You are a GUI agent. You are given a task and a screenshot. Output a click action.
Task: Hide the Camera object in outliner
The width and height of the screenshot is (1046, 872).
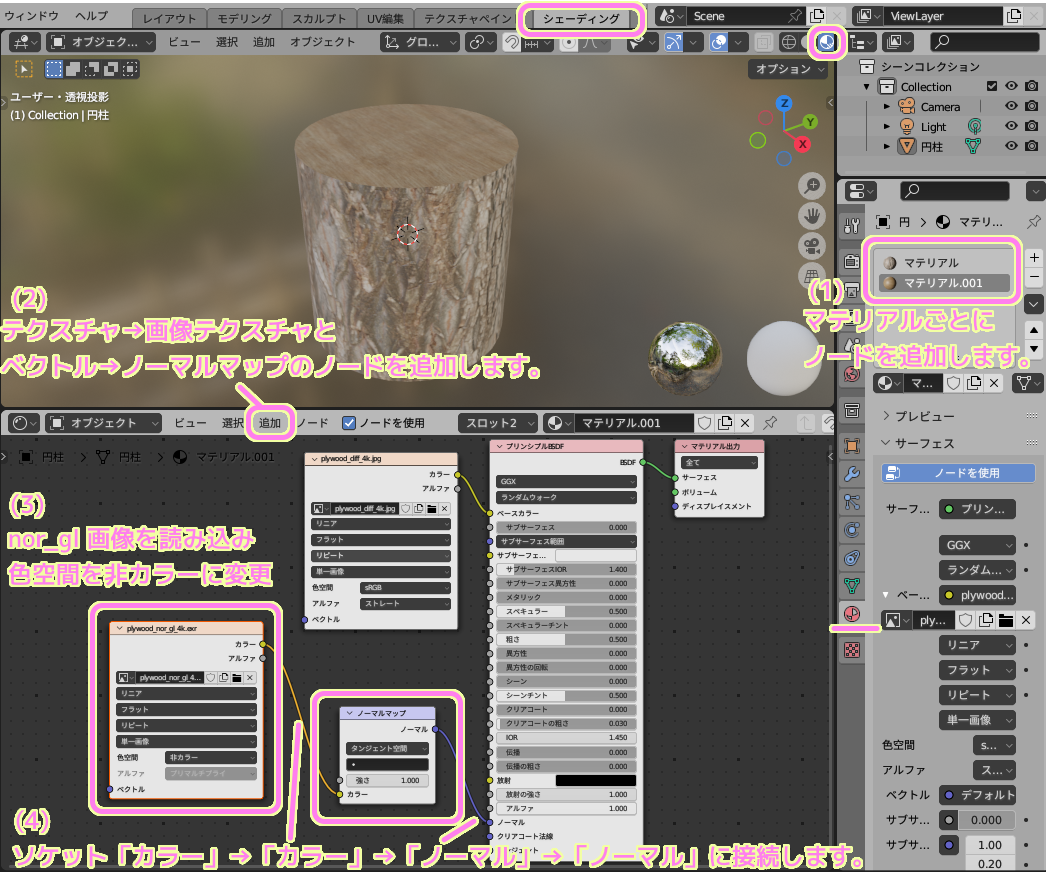1012,107
